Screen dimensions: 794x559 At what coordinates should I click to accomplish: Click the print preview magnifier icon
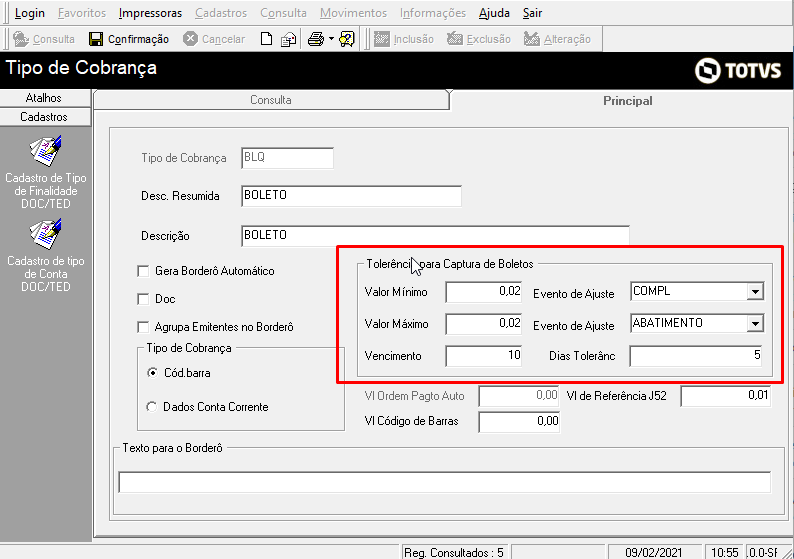pyautogui.click(x=347, y=40)
